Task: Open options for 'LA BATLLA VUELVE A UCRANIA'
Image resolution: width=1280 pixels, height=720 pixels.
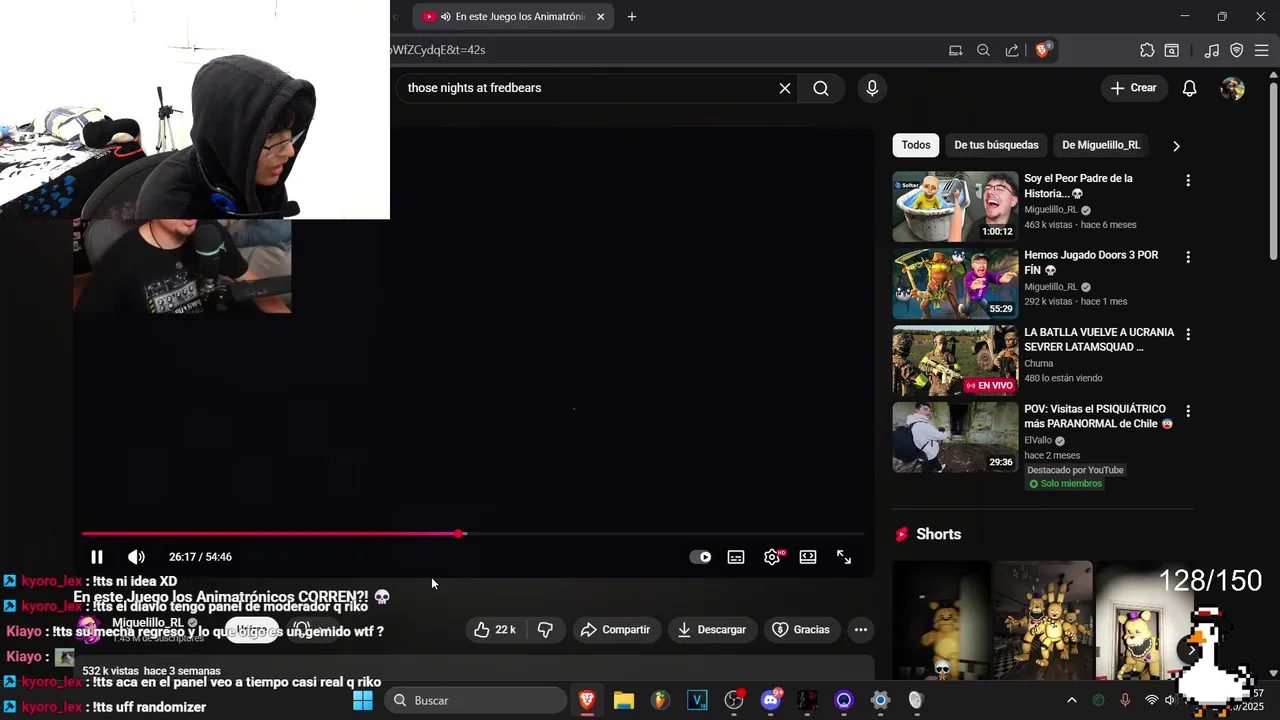Action: coord(1188,334)
